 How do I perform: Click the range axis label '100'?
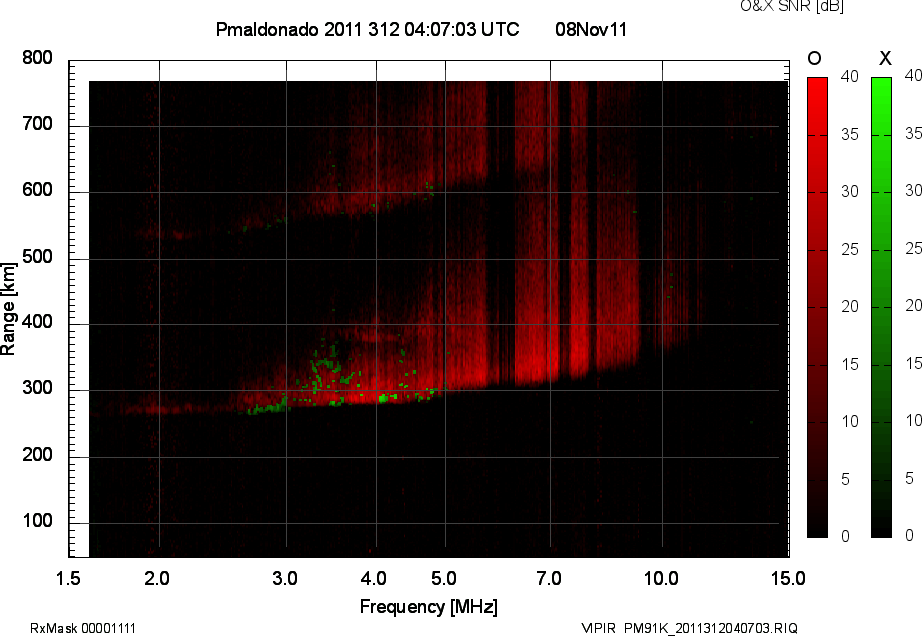(x=38, y=521)
